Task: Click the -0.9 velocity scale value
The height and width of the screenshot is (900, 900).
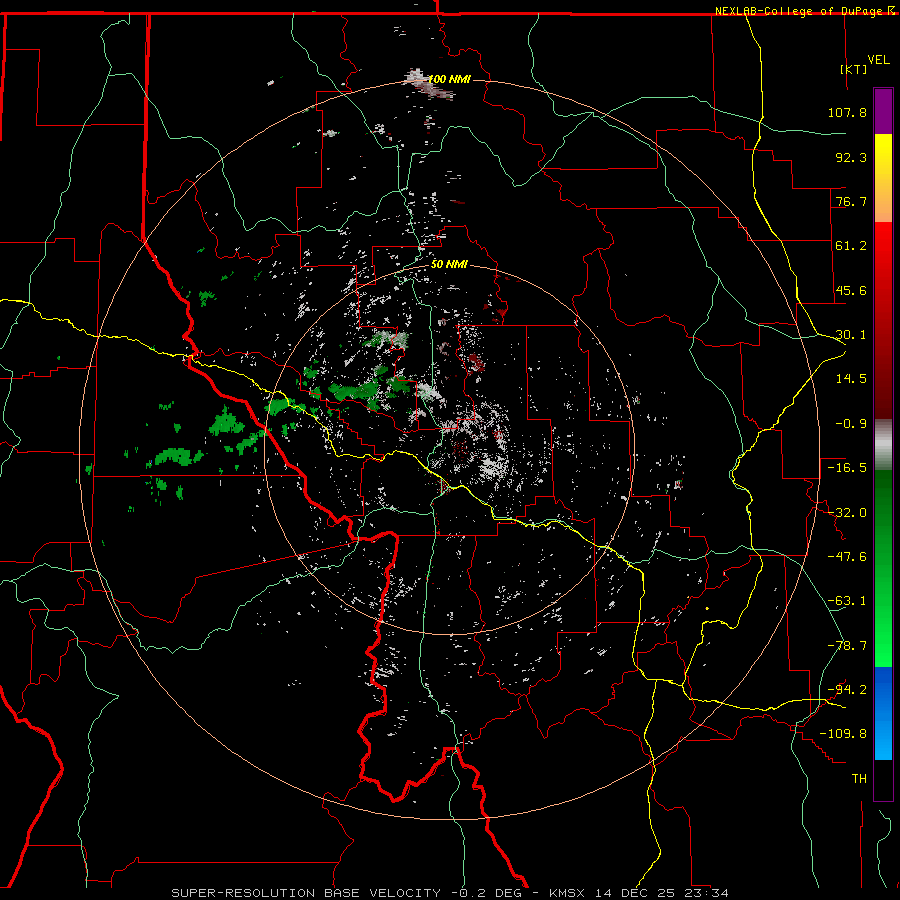Action: pos(851,424)
